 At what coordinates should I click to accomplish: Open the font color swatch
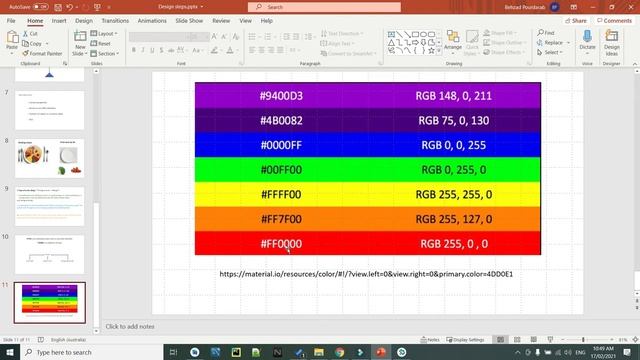pos(230,50)
